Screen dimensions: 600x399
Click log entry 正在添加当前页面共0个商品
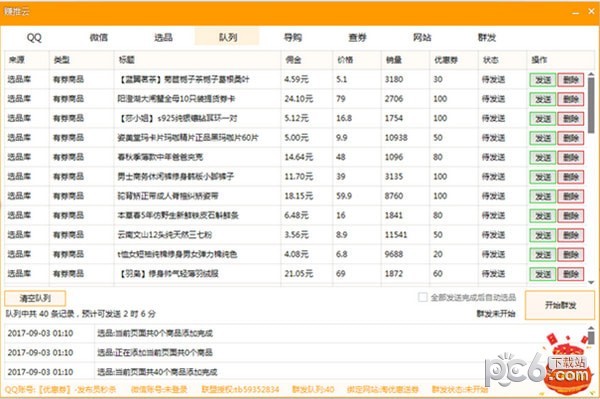[155, 352]
